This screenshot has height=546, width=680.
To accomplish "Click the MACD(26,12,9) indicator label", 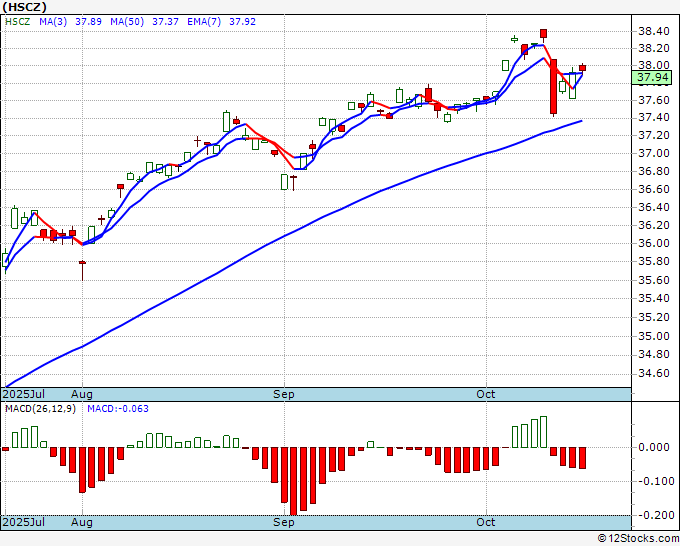I will point(40,409).
